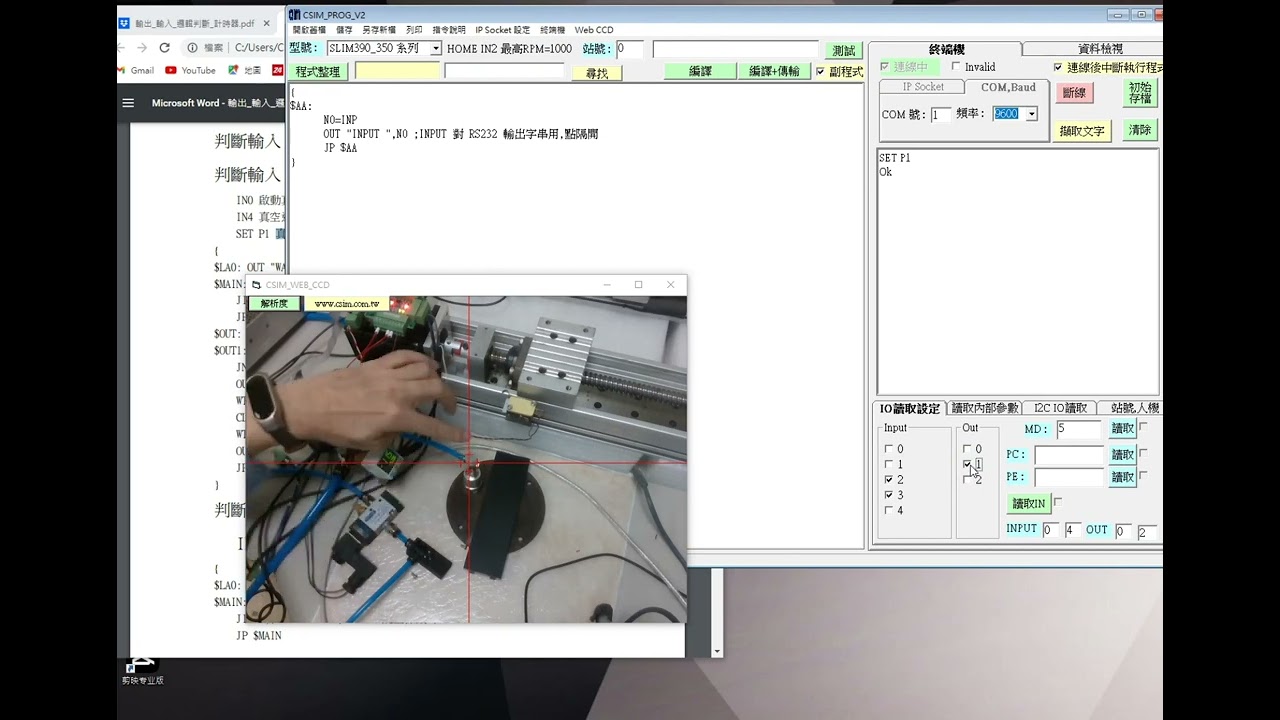The height and width of the screenshot is (720, 1280).
Task: Toggle Out 0 checkbox
Action: (x=967, y=449)
